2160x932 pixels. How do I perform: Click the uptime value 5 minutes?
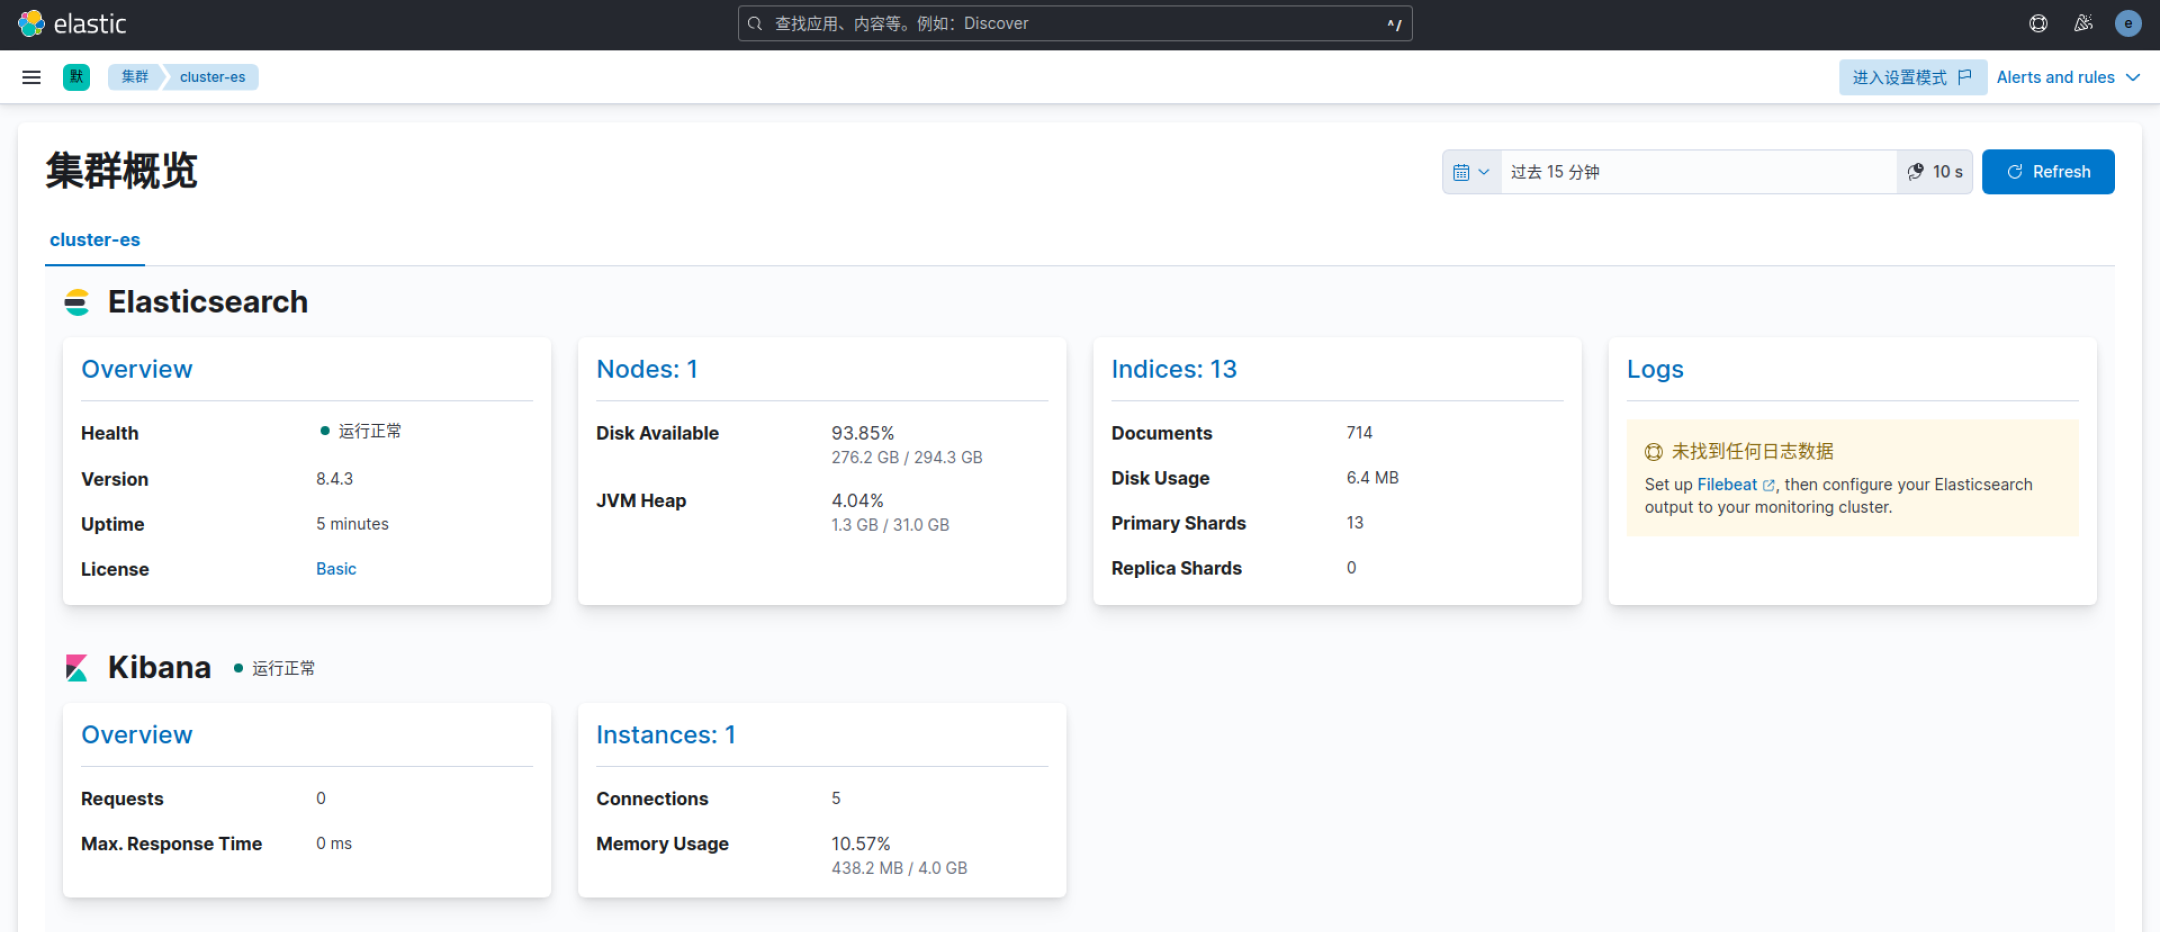[x=353, y=524]
